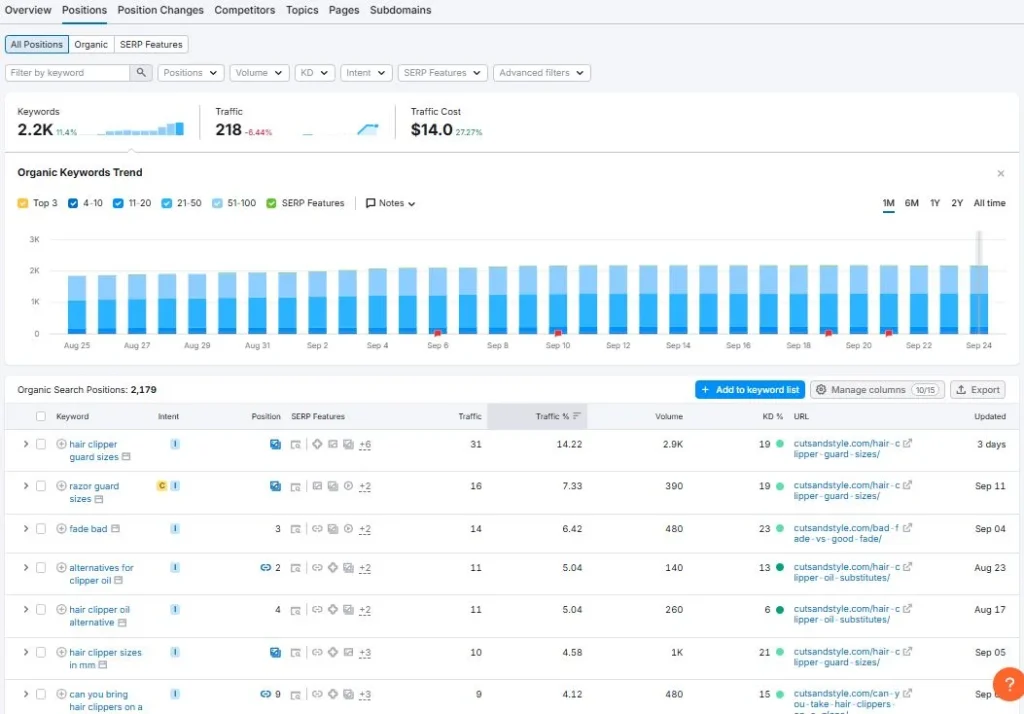
Task: Click the Add to keyword list button
Action: tap(750, 389)
